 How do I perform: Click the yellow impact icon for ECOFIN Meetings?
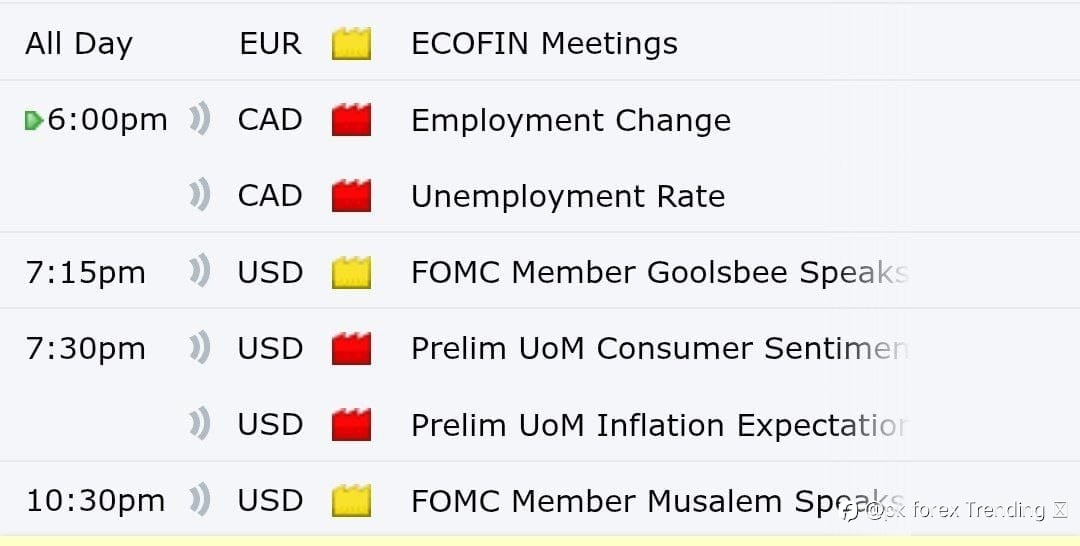351,44
